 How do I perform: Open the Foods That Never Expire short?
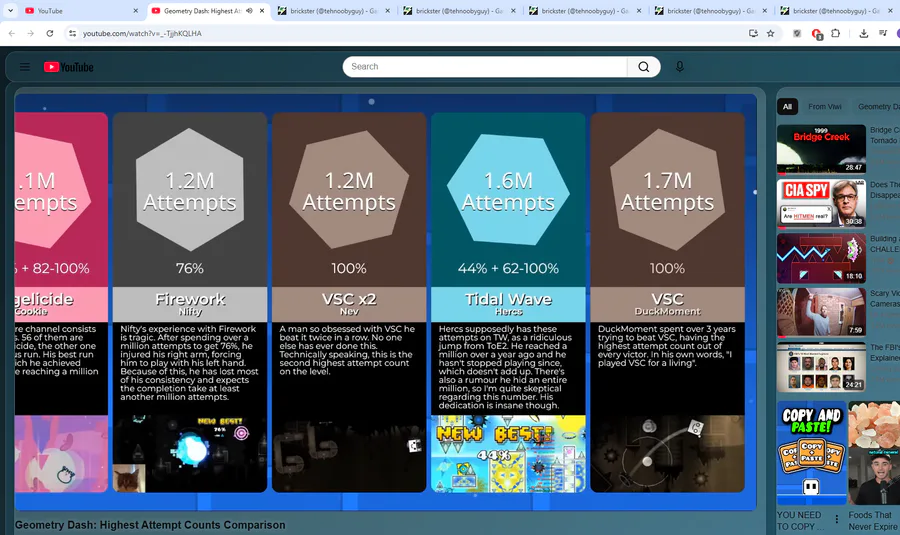click(x=874, y=453)
